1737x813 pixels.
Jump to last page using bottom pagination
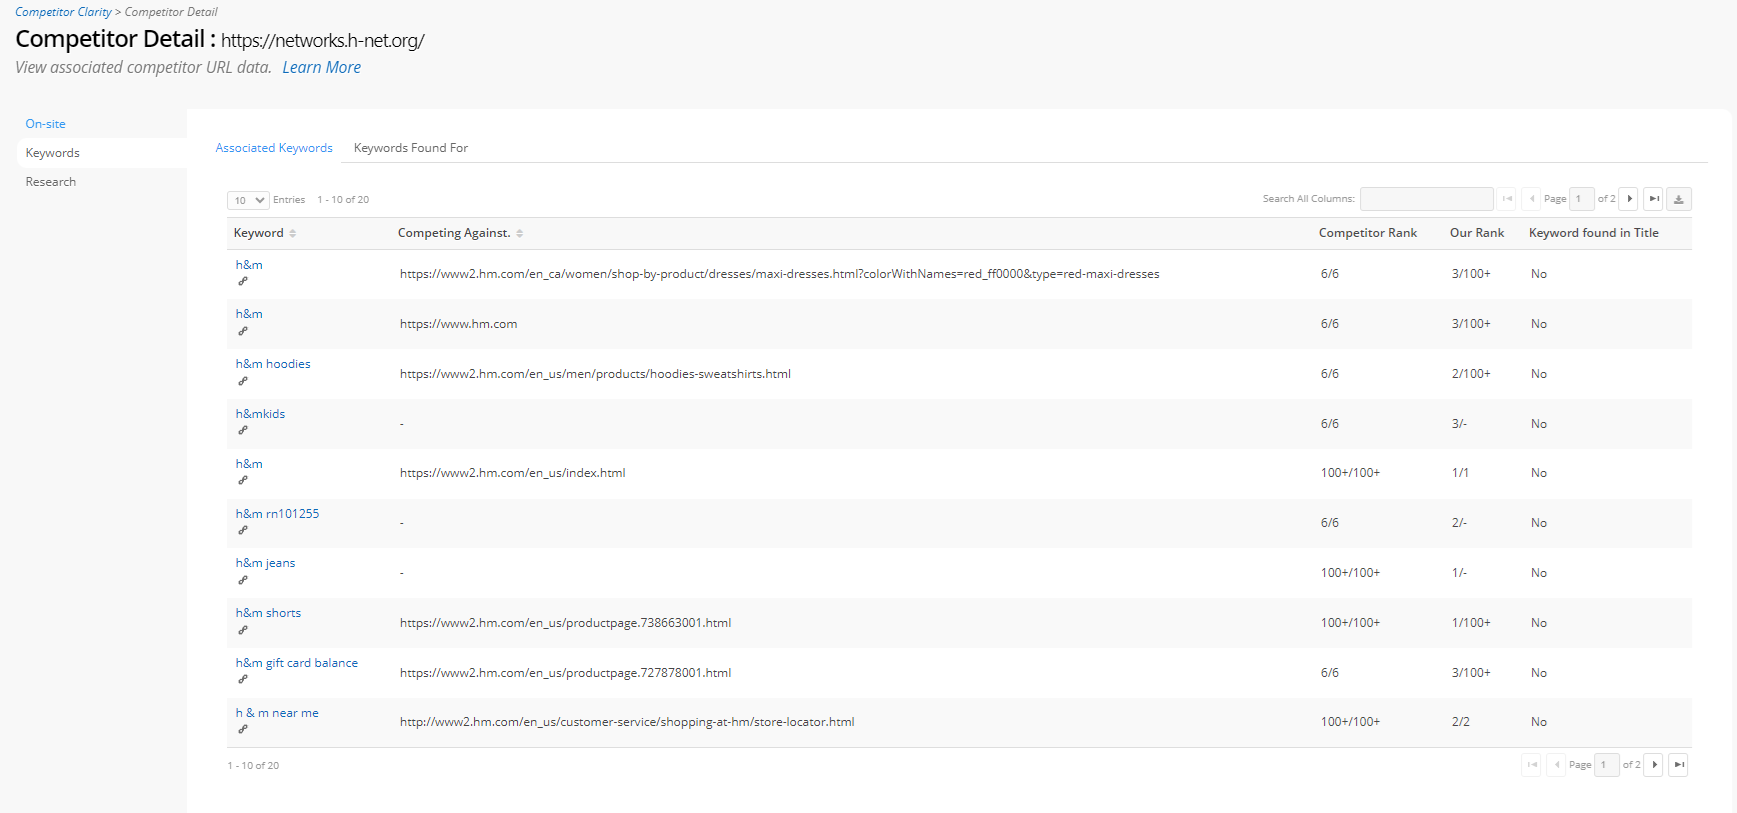tap(1678, 765)
